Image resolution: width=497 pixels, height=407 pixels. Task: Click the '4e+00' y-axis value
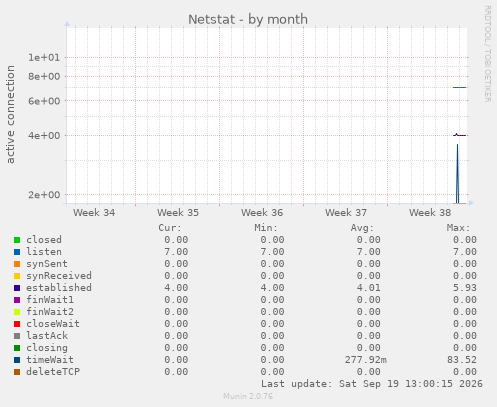coord(44,136)
